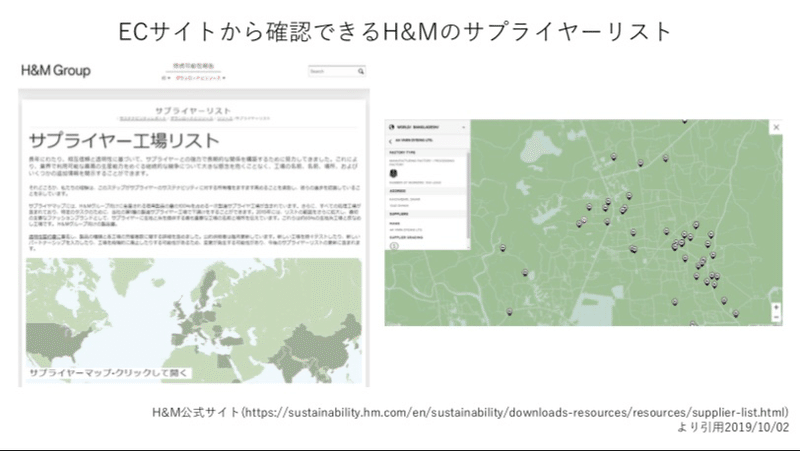Click the first breadcrumb link under サプライヤーリスト
This screenshot has height=451, width=800.
143,118
